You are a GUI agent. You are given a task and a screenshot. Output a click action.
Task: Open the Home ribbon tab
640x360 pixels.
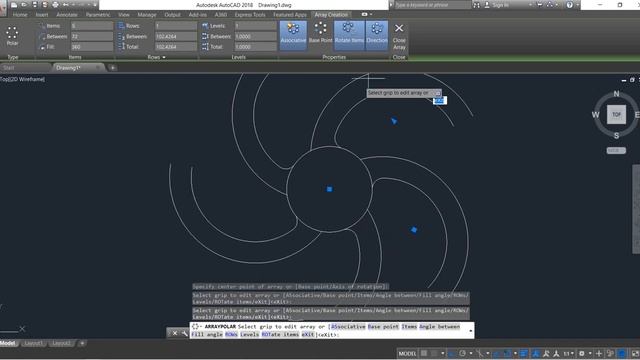coord(20,15)
